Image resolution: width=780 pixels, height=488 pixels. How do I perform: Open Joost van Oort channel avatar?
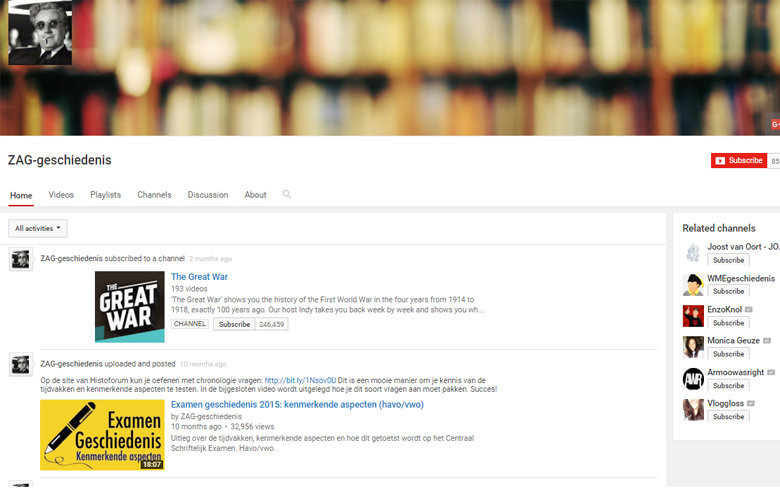(693, 253)
